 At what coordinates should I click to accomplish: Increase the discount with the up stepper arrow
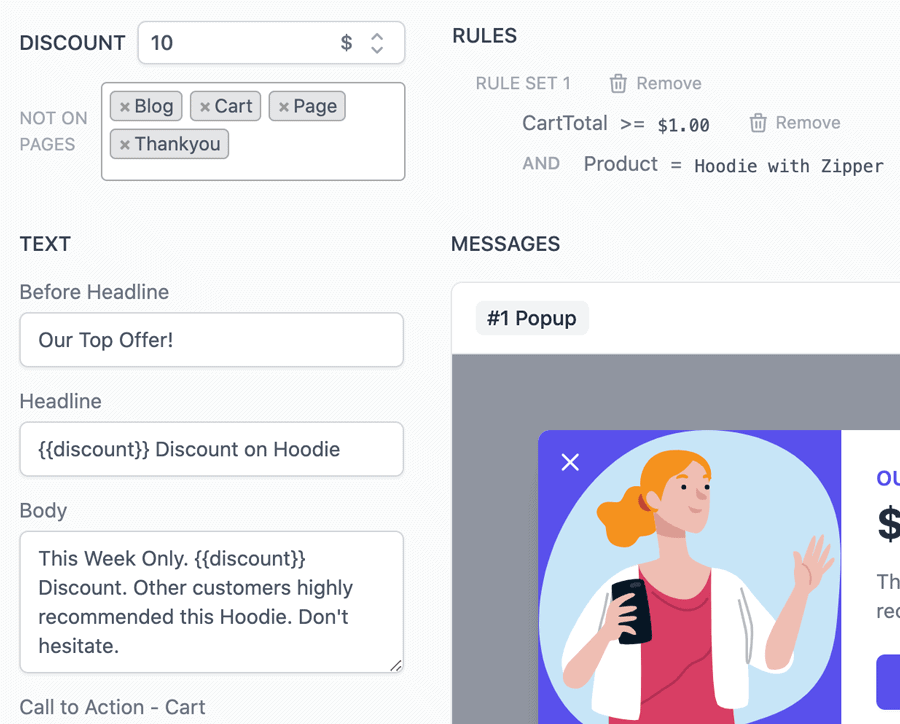pyautogui.click(x=377, y=36)
